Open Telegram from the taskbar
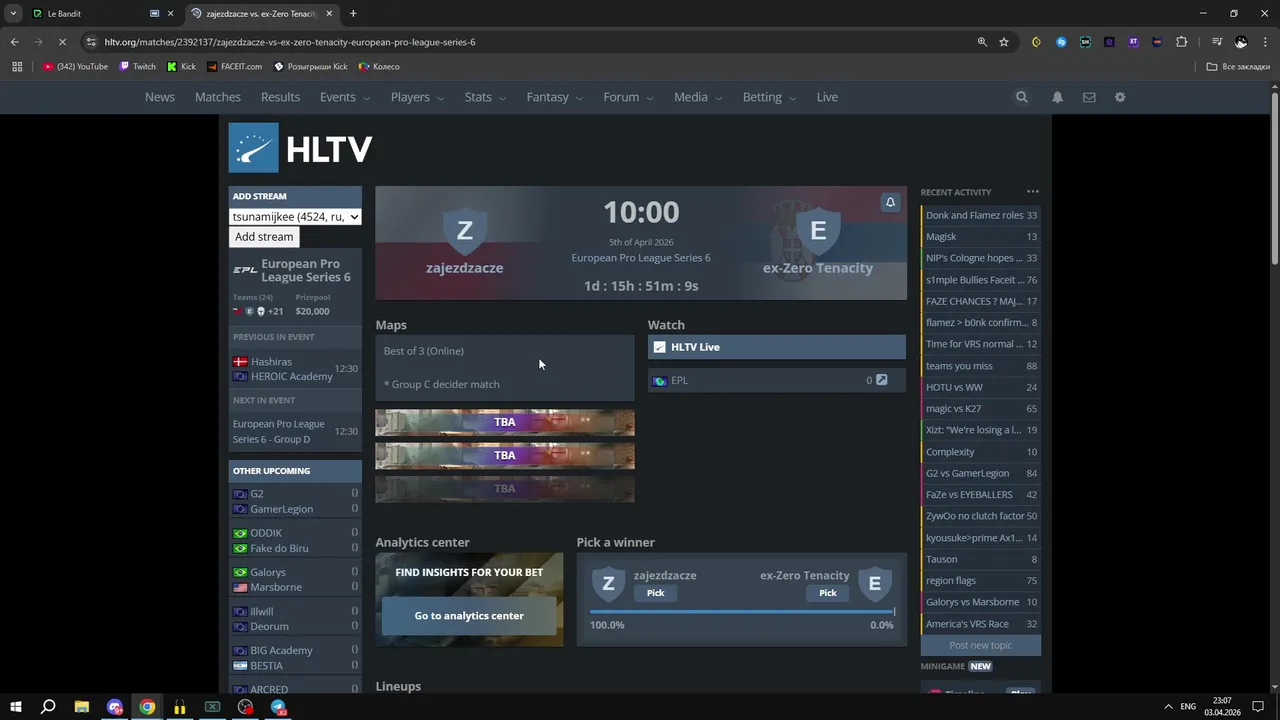Image resolution: width=1280 pixels, height=720 pixels. [279, 707]
